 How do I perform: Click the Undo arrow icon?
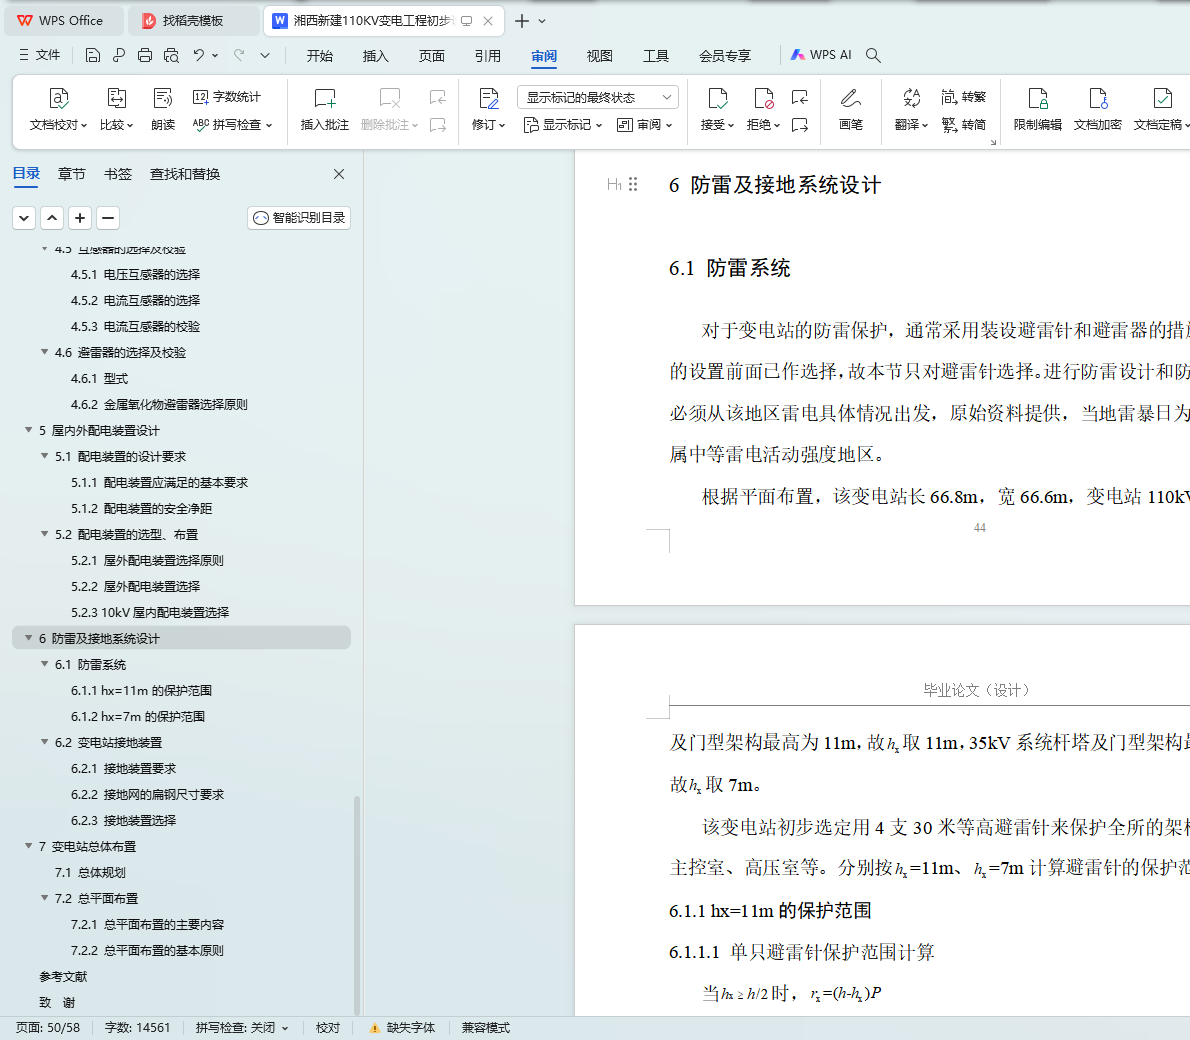[x=199, y=55]
